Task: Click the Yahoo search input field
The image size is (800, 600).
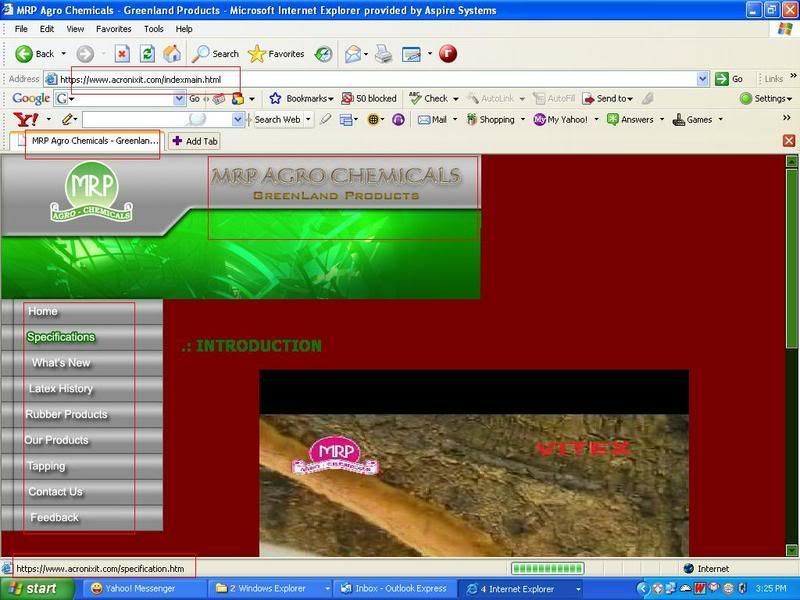Action: pos(157,119)
